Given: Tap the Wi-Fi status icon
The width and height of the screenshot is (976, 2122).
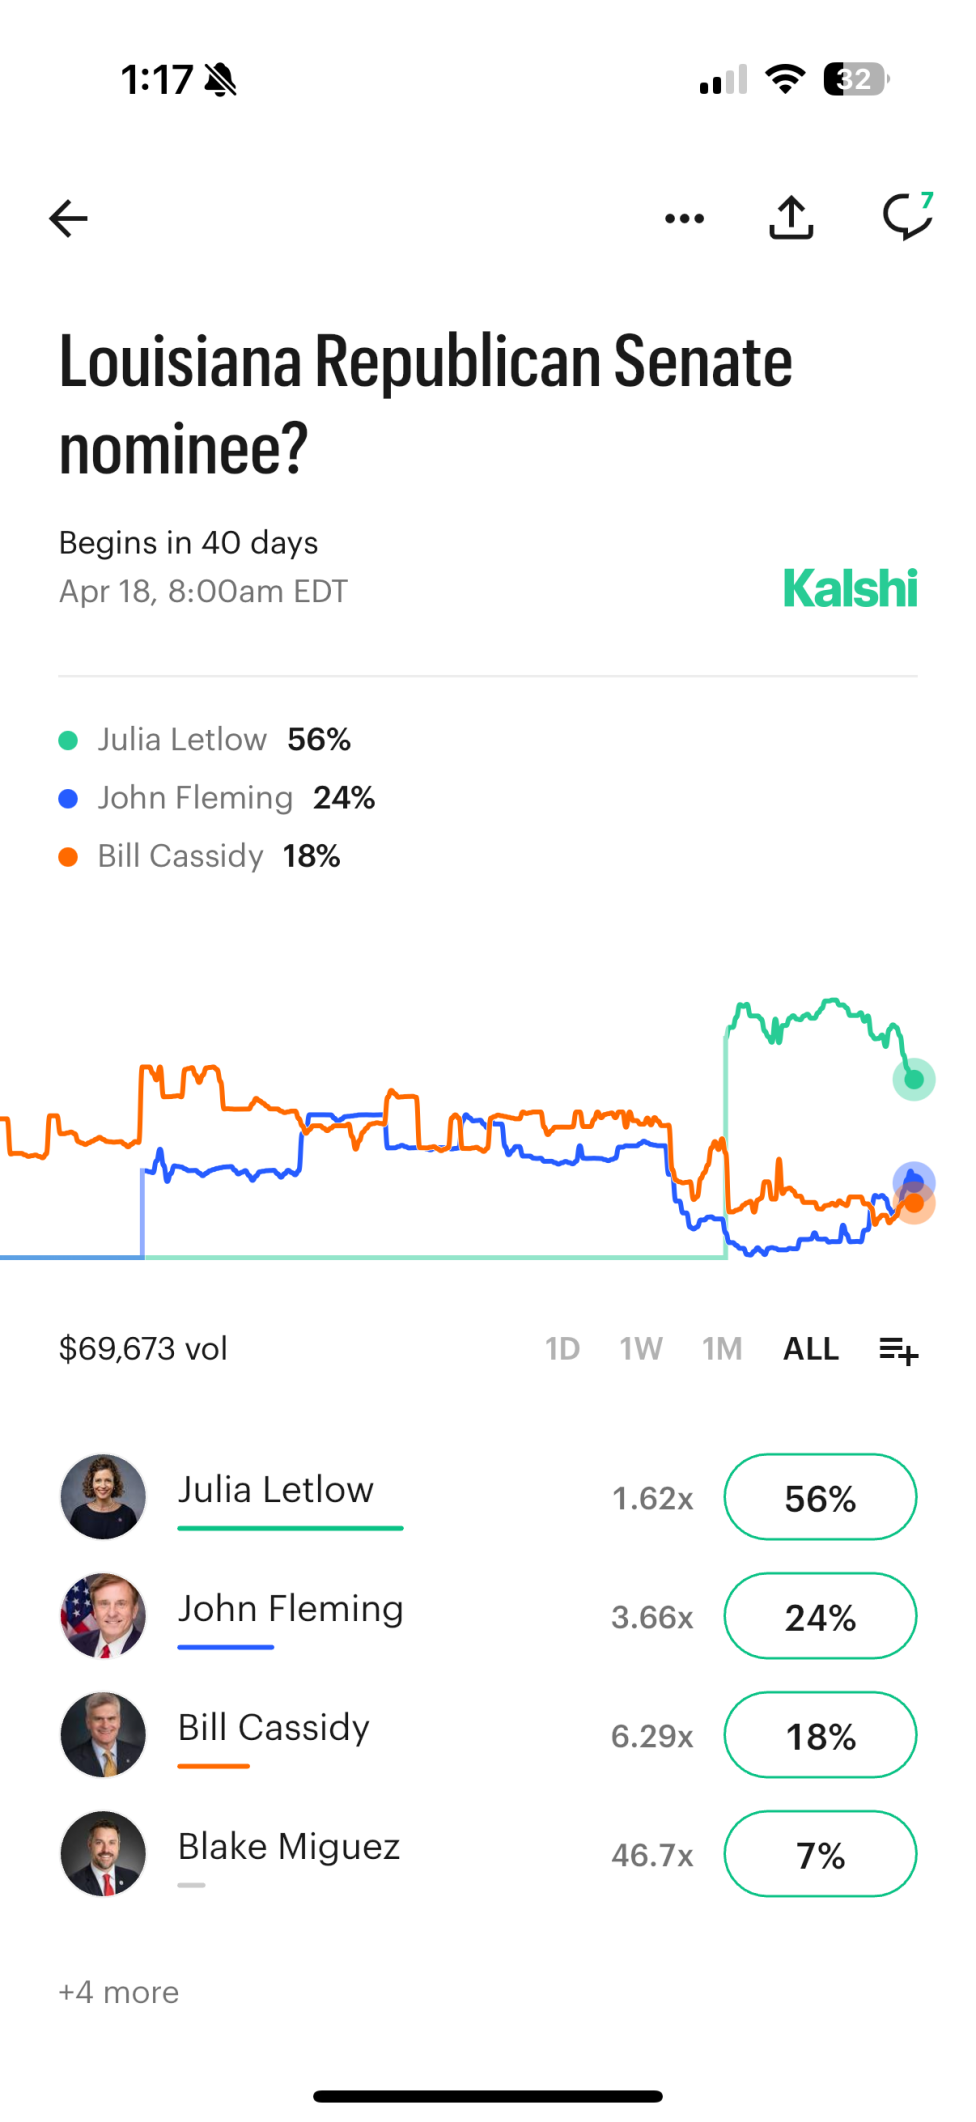Looking at the screenshot, I should [785, 79].
